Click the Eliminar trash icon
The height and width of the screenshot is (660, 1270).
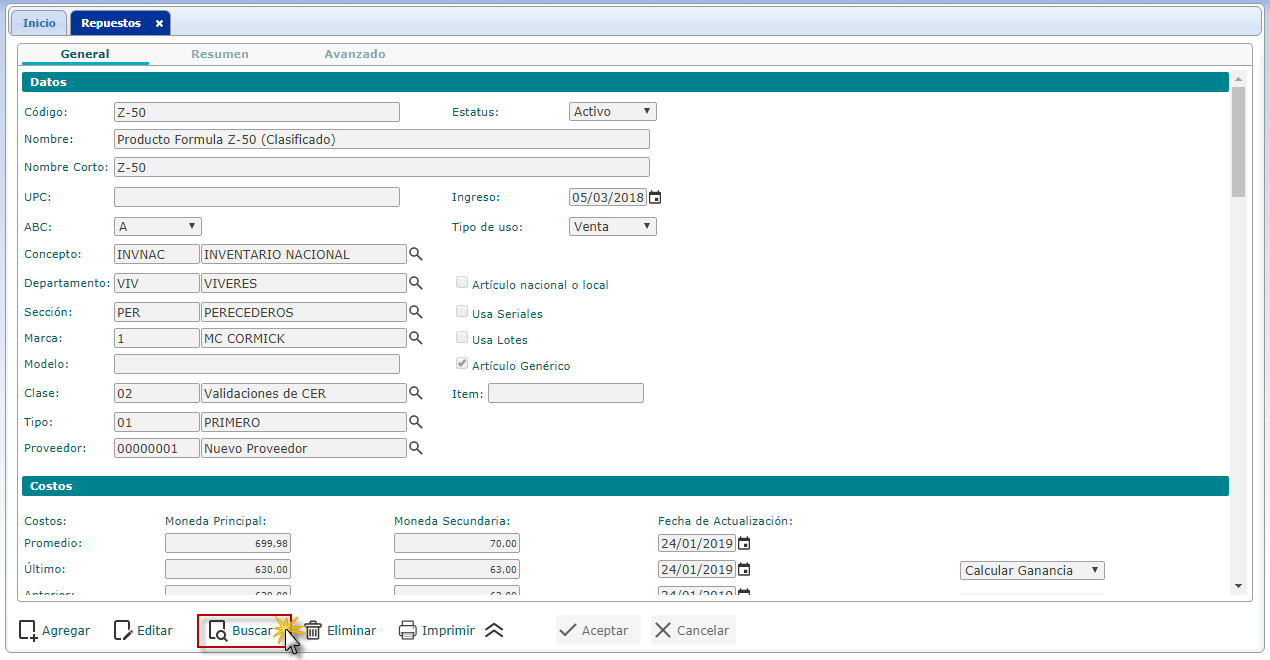(313, 631)
